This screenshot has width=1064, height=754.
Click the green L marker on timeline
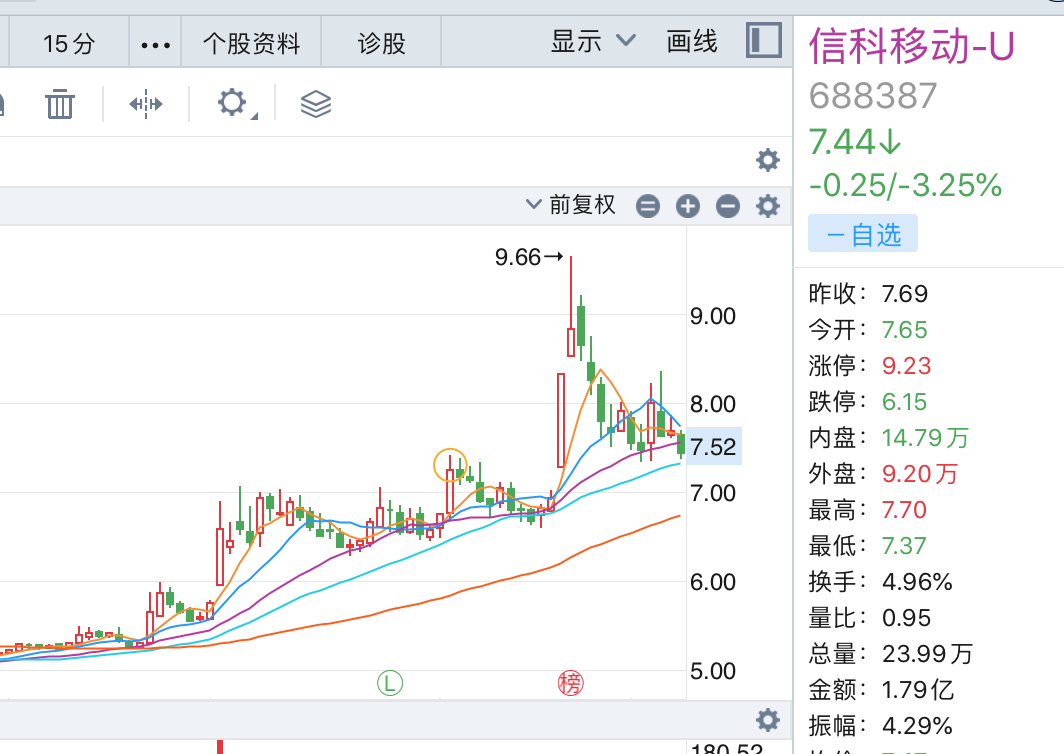390,683
